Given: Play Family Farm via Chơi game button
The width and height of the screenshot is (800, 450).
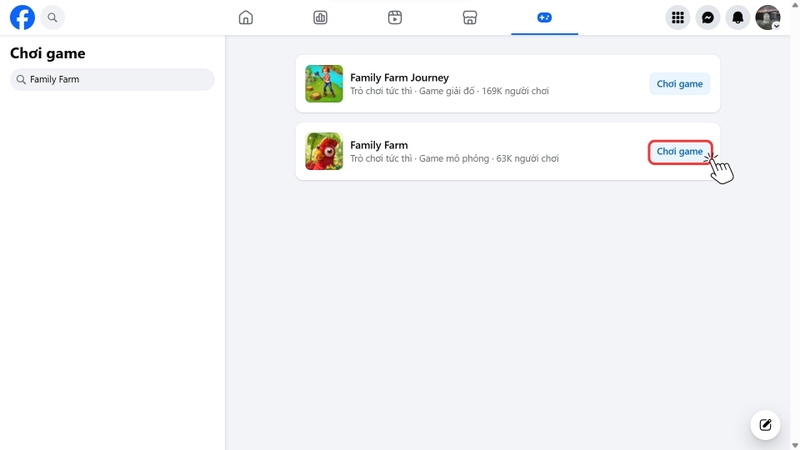Looking at the screenshot, I should 680,152.
